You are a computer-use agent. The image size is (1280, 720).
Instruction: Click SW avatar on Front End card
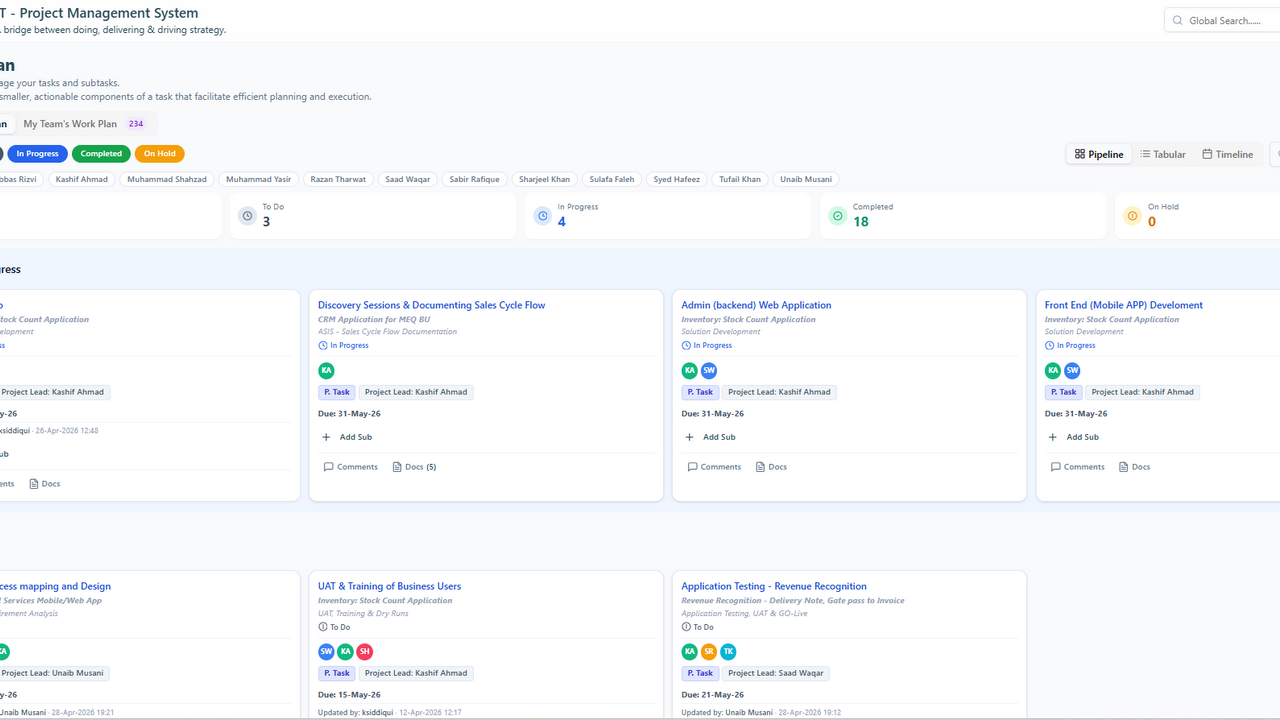pyautogui.click(x=1072, y=371)
